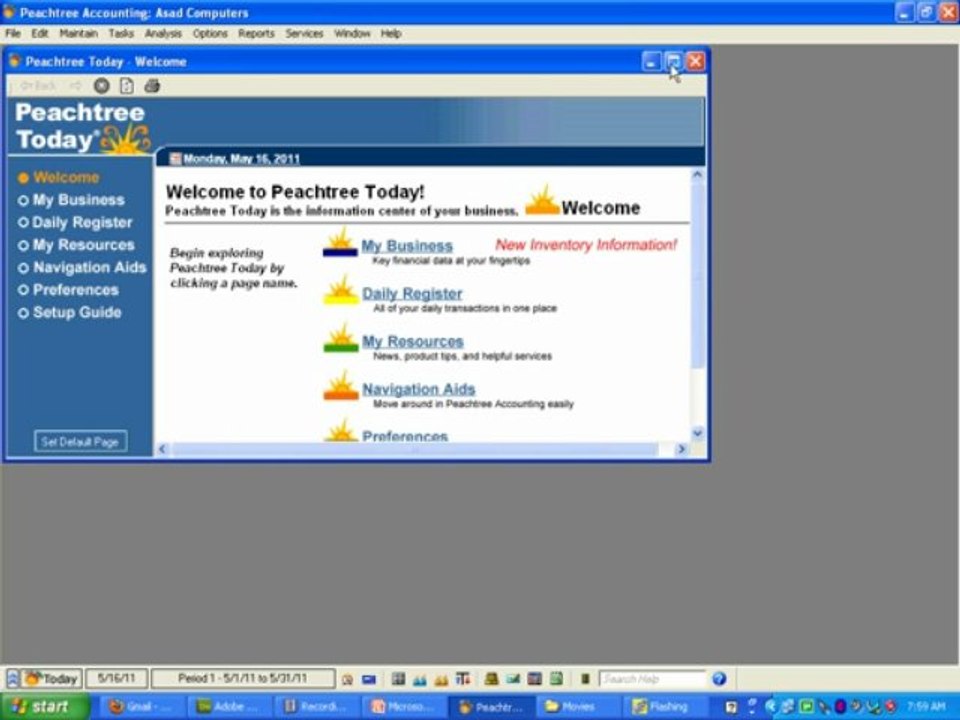Switch to the Flashing taskbar window
This screenshot has width=960, height=720.
[666, 707]
